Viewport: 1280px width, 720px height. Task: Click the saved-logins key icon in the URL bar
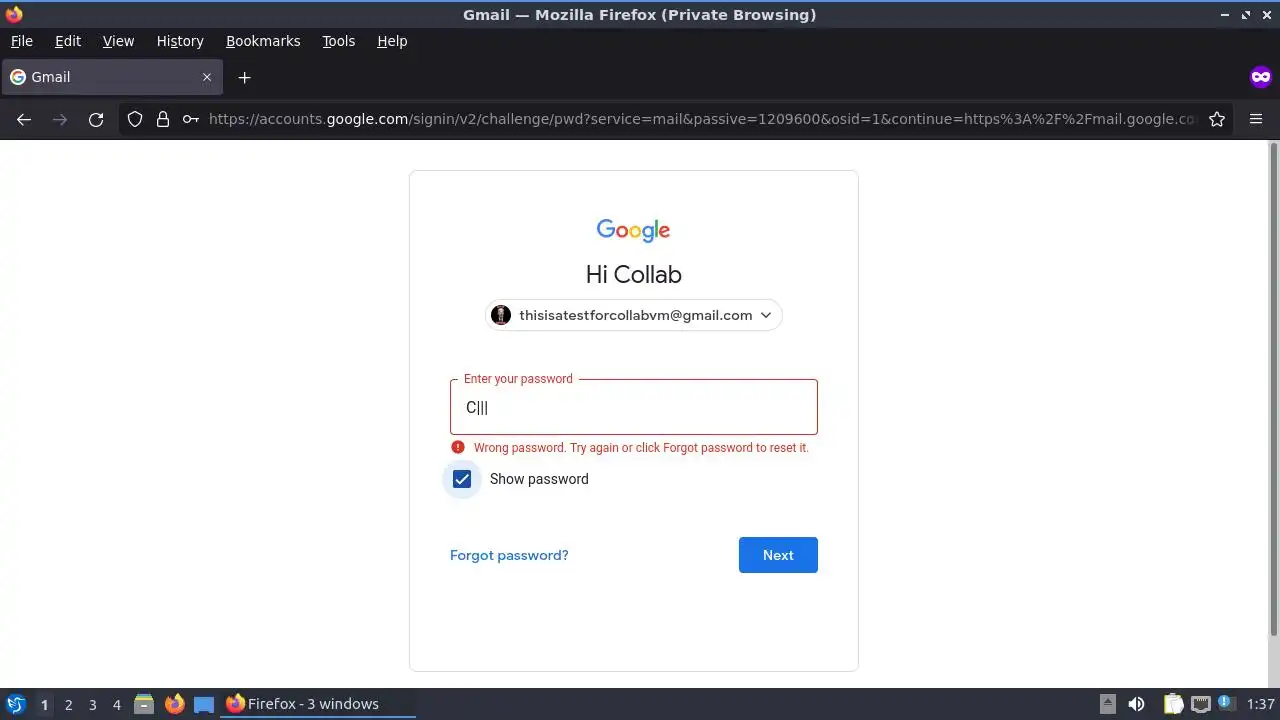point(191,119)
